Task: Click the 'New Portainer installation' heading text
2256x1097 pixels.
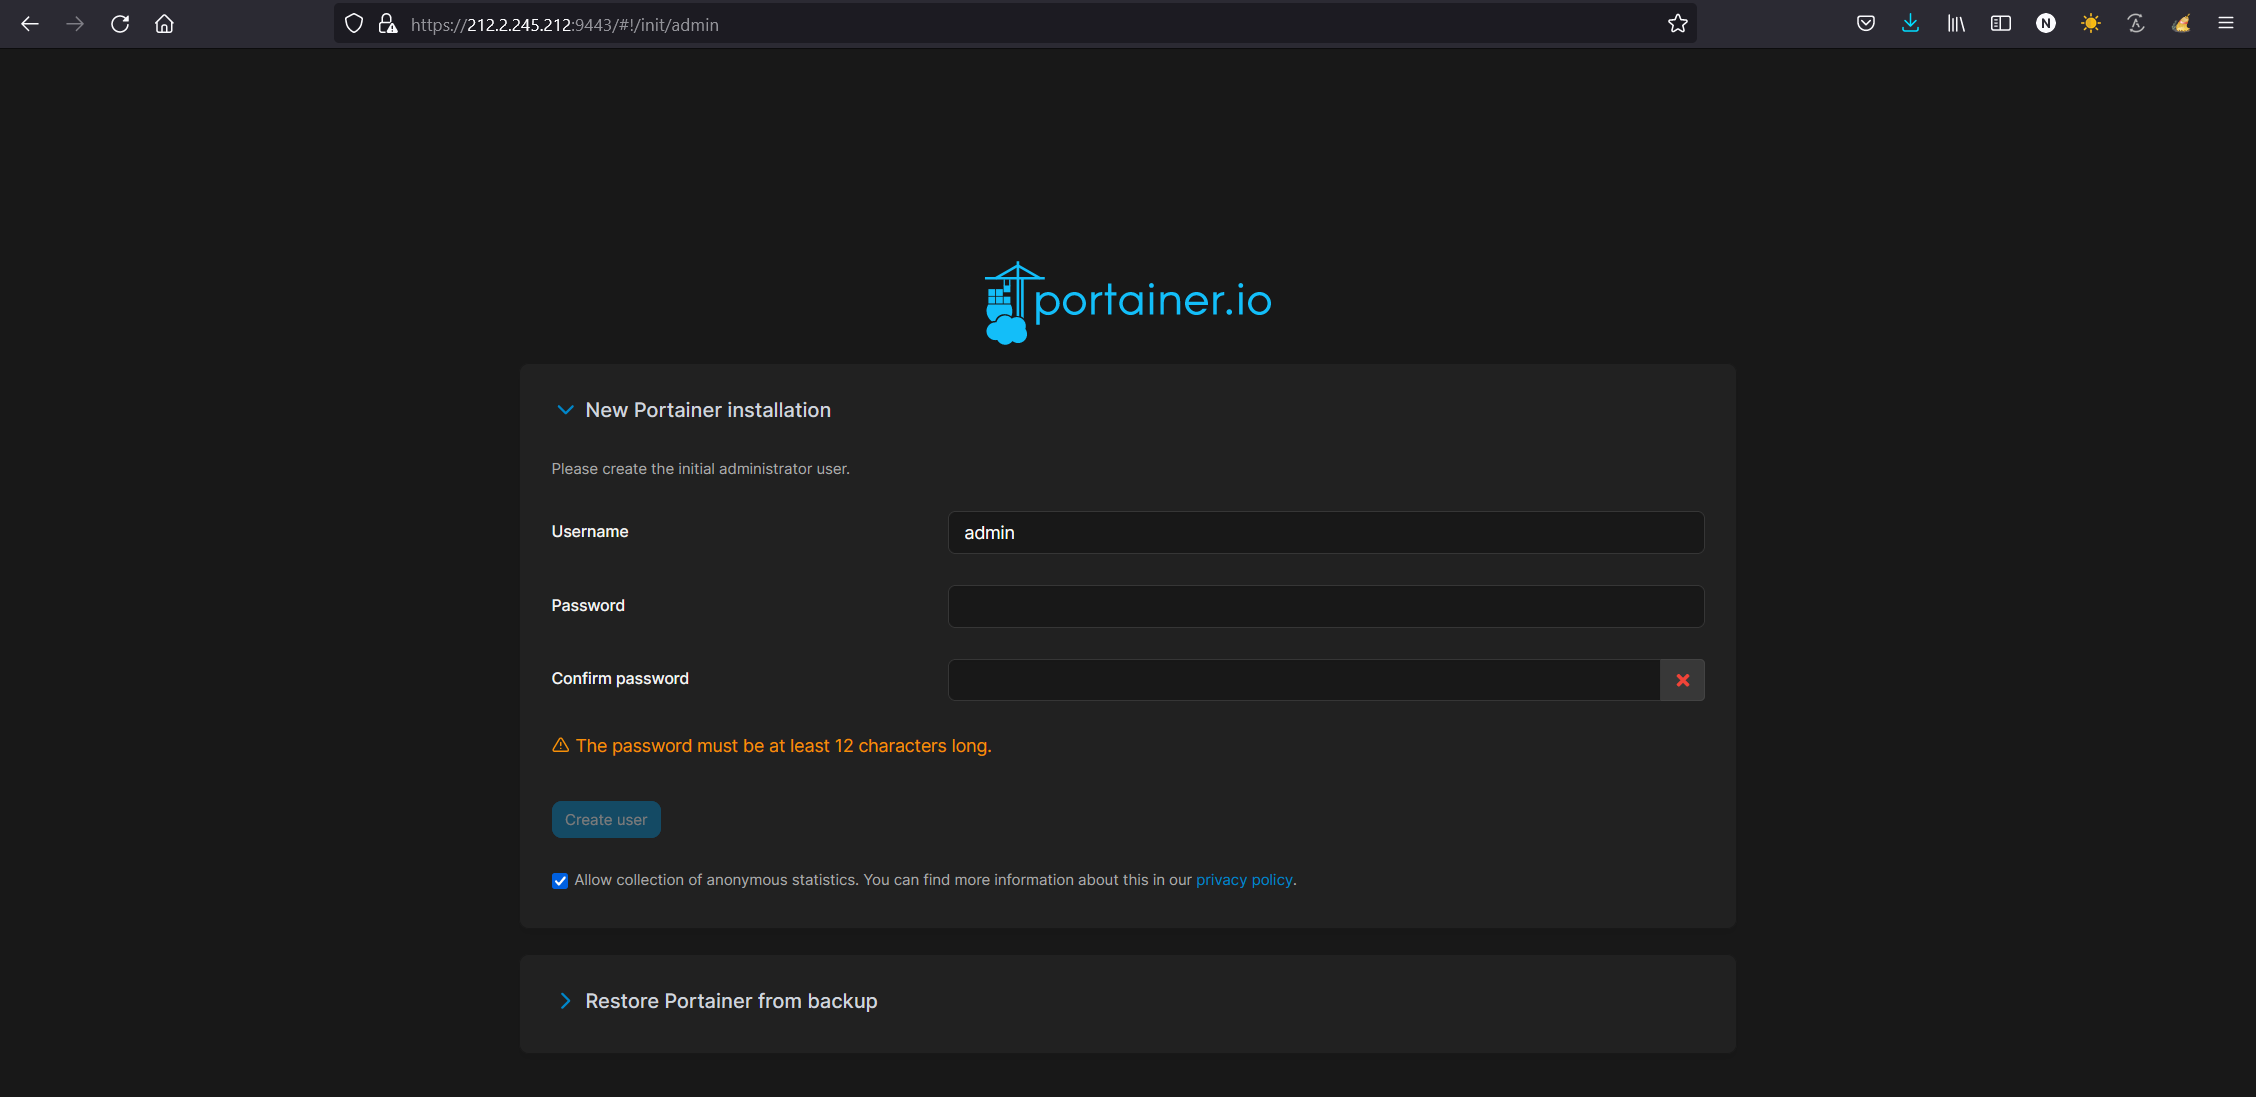Action: (x=708, y=410)
